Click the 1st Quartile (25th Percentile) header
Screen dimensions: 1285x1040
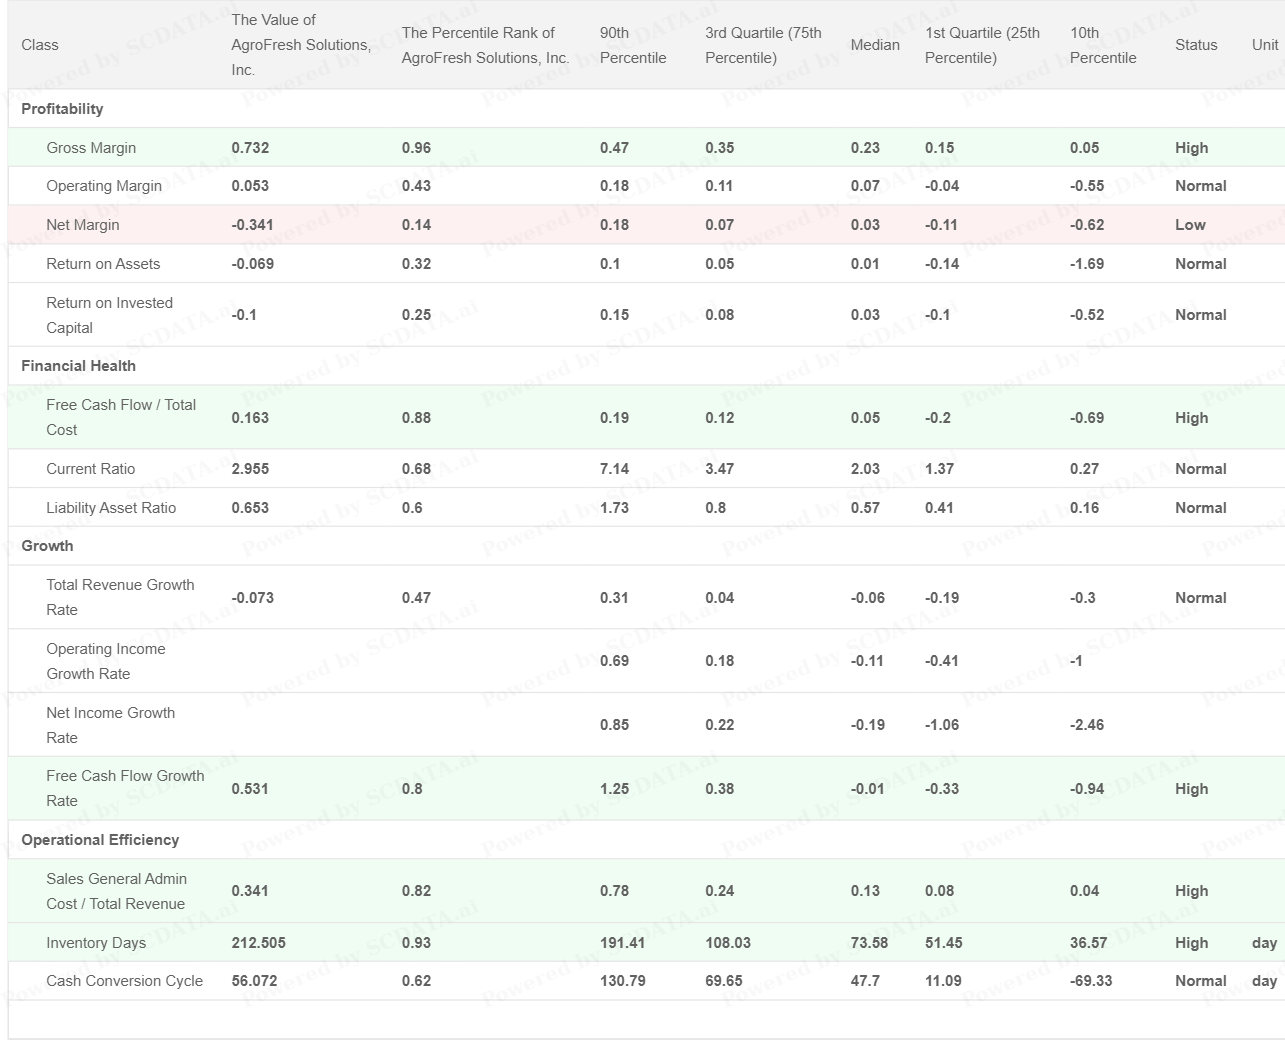pos(983,45)
